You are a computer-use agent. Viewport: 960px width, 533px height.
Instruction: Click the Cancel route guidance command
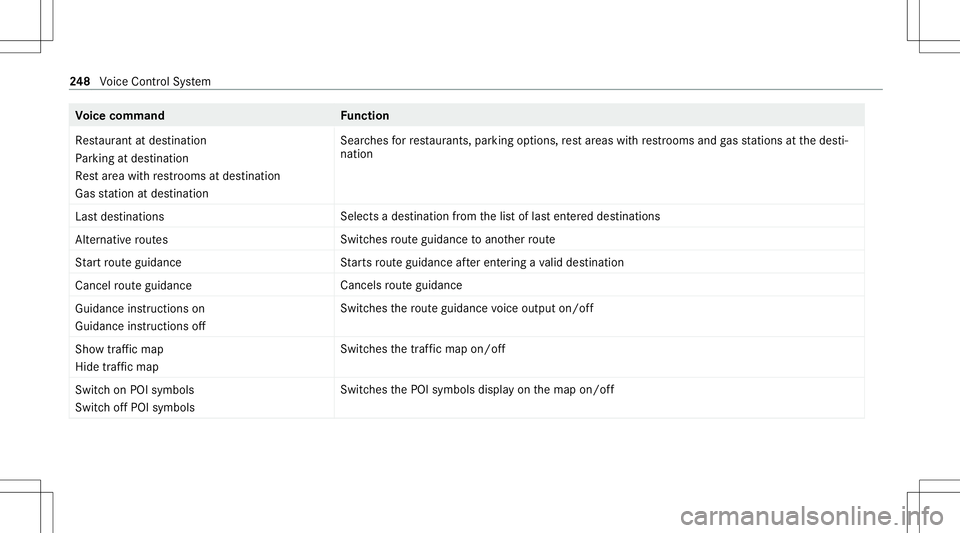[133, 285]
